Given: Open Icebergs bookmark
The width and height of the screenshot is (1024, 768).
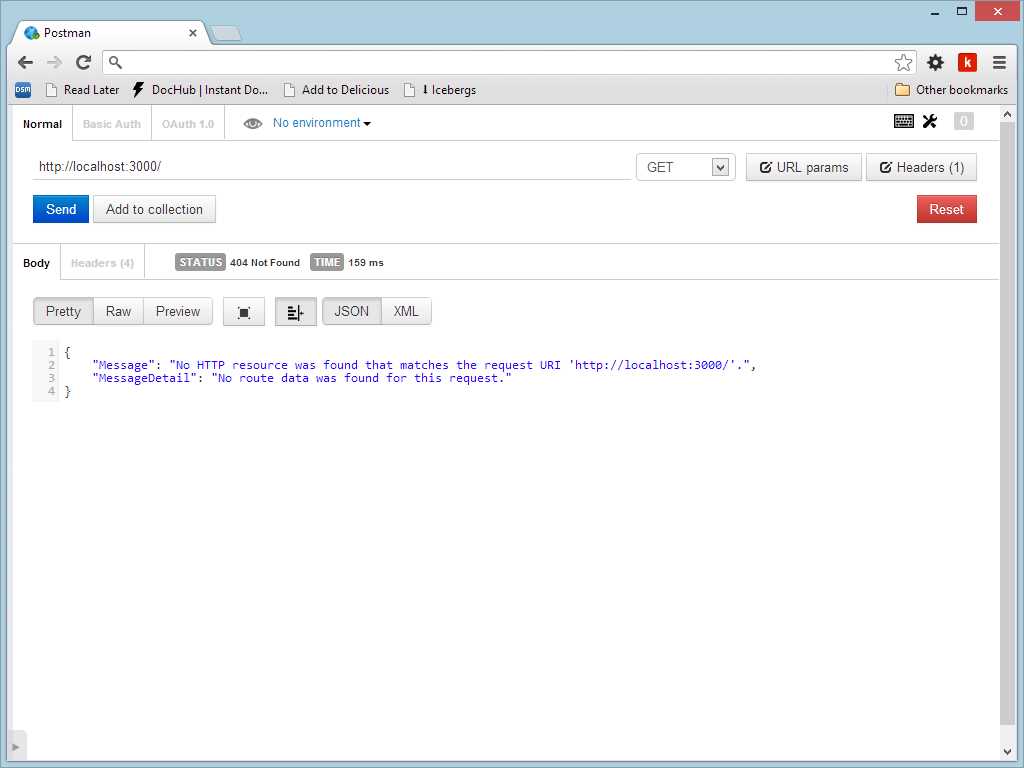Looking at the screenshot, I should pos(440,90).
